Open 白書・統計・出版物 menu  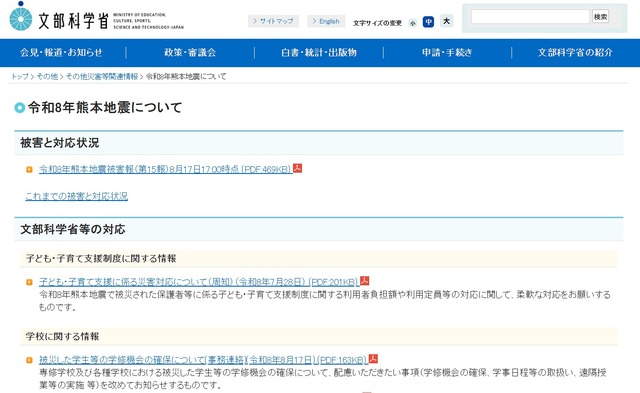coord(319,53)
